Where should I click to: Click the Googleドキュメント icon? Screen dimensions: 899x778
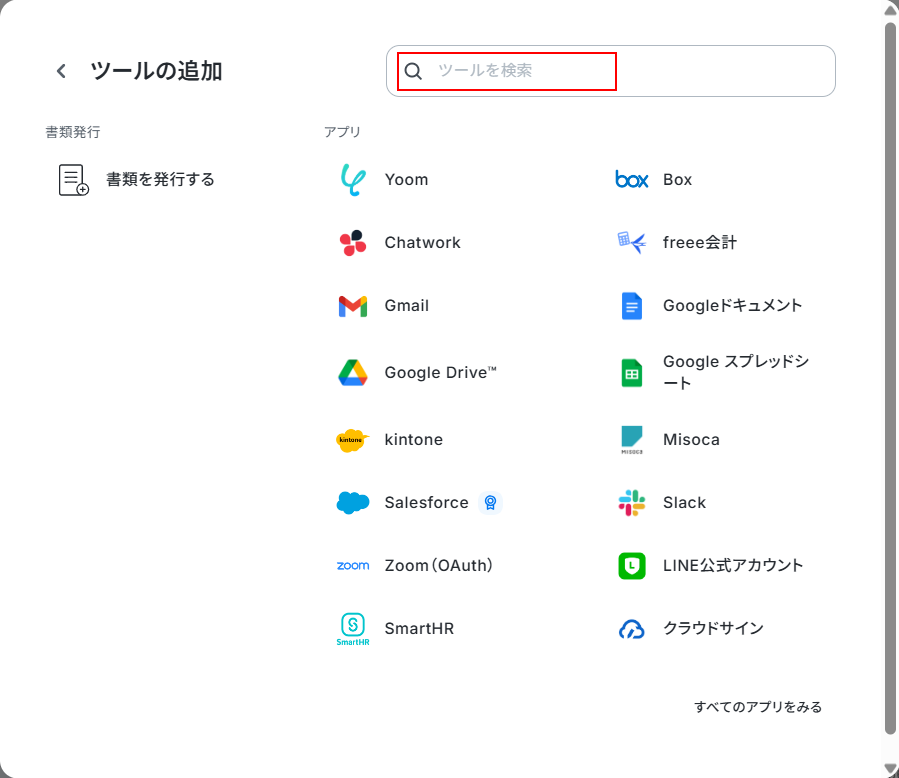coord(632,306)
